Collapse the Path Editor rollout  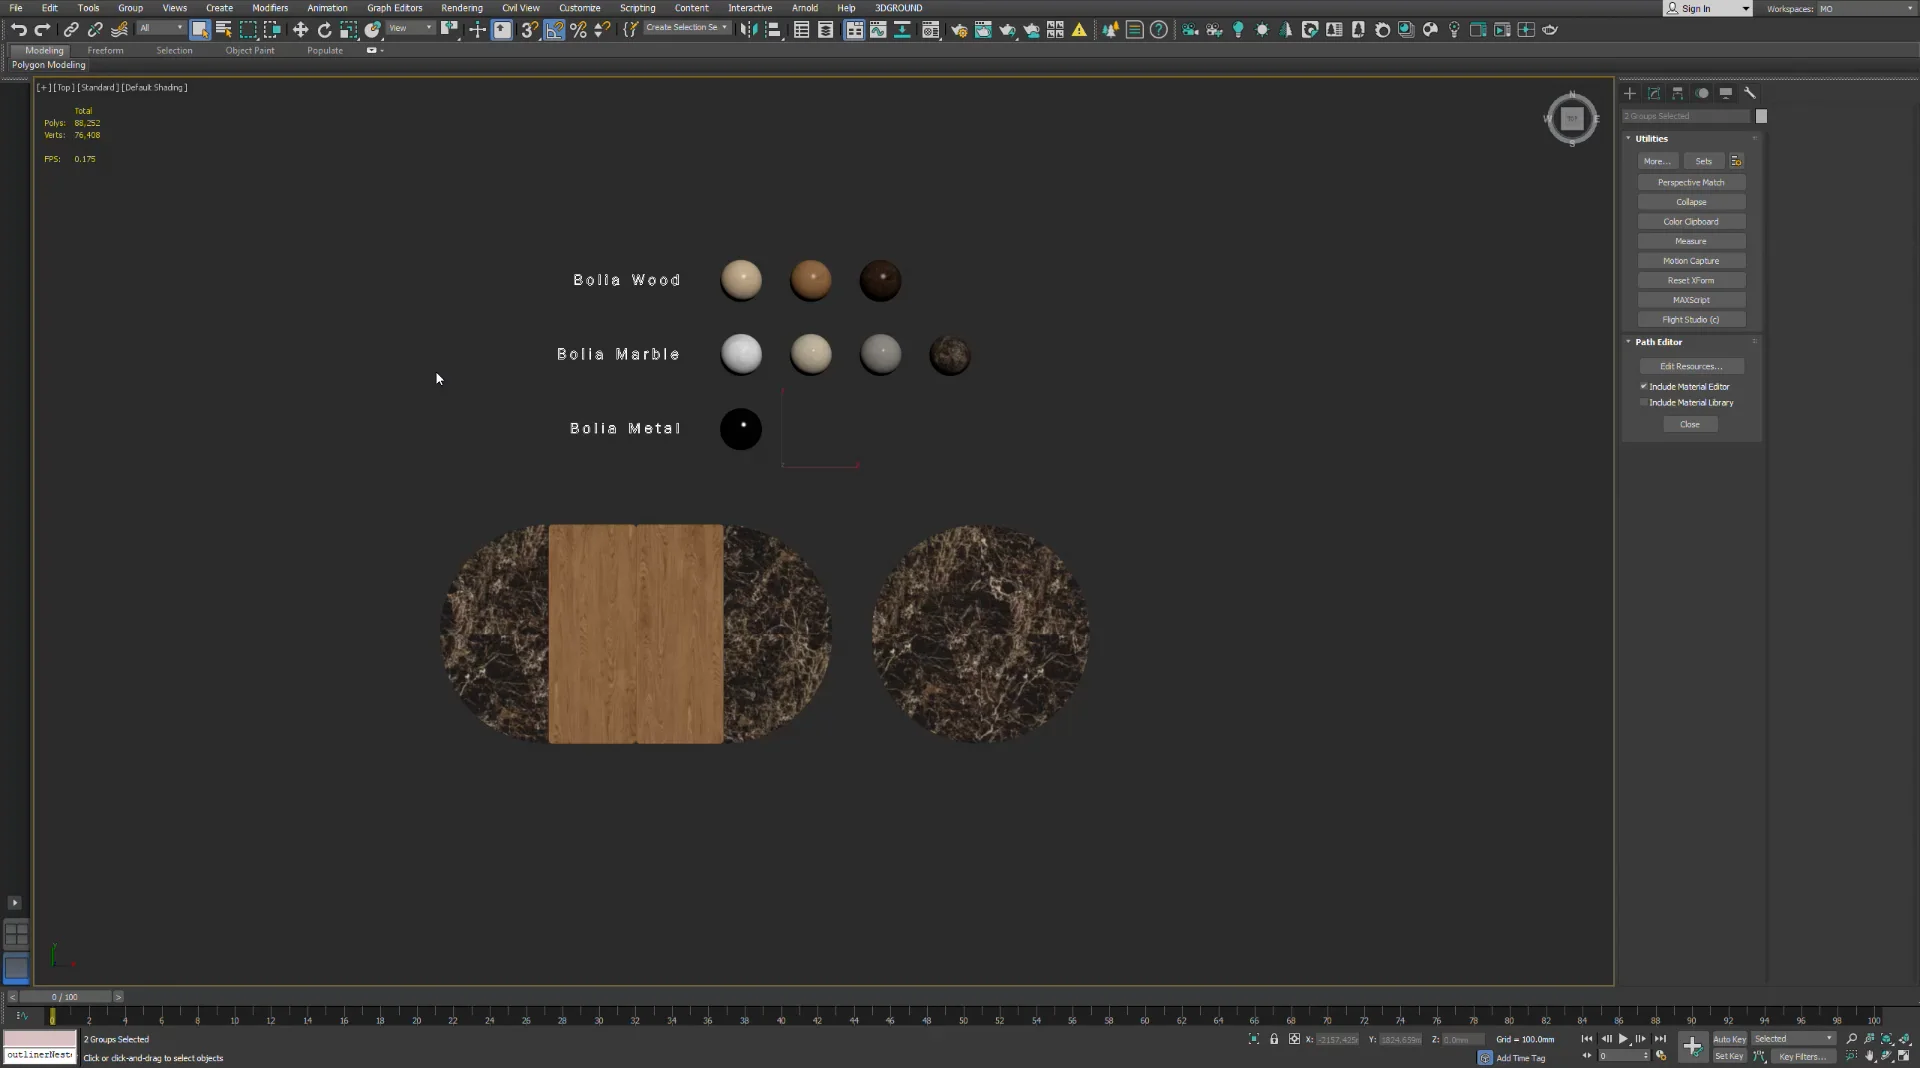(x=1628, y=341)
